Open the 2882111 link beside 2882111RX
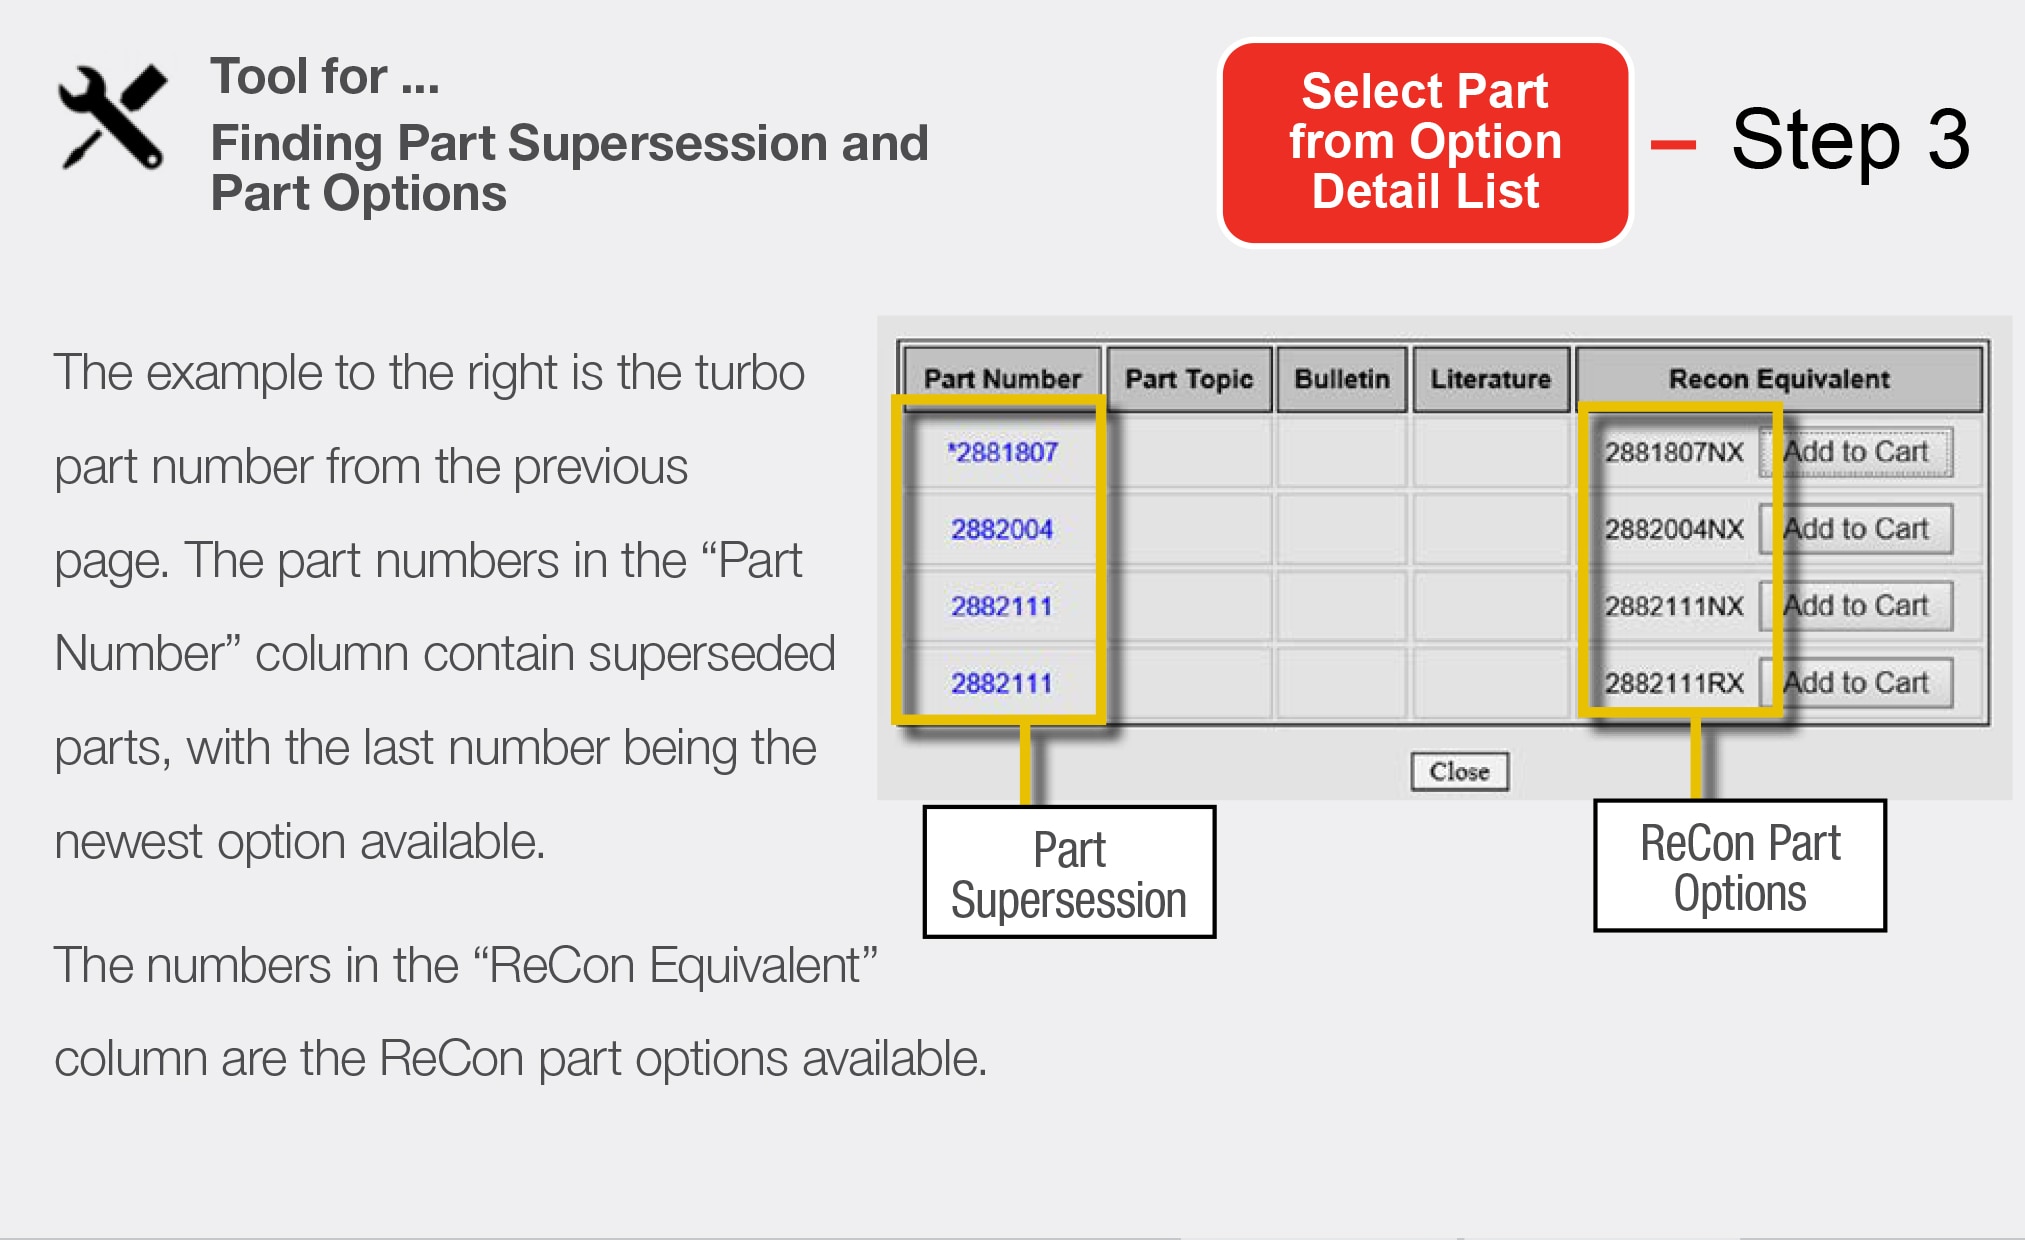The height and width of the screenshot is (1240, 2025). [1002, 683]
